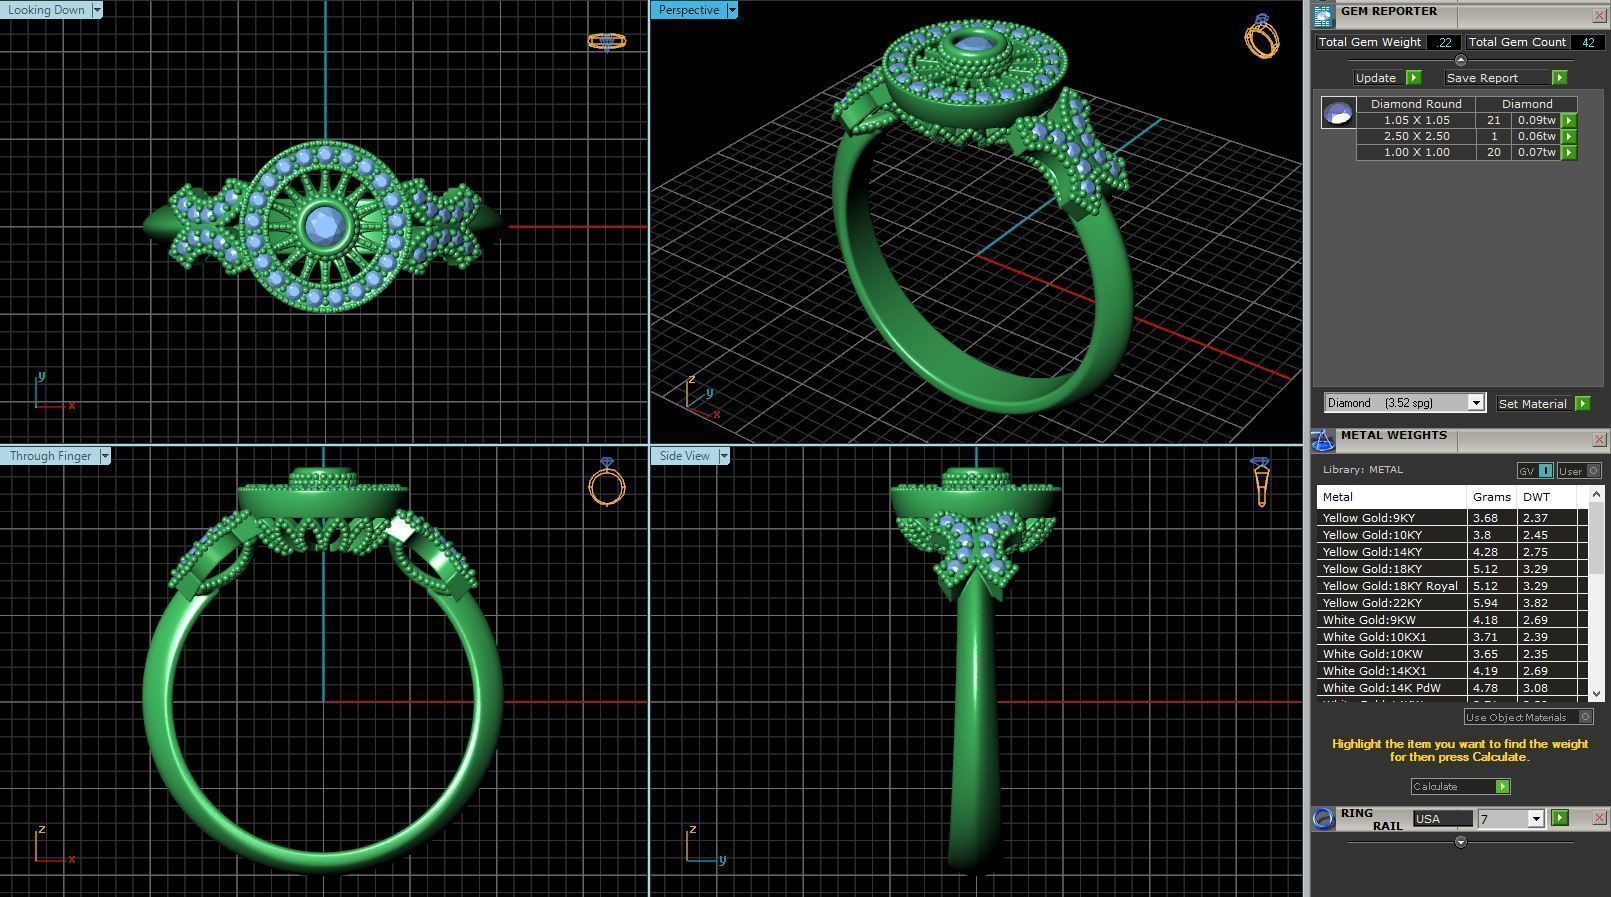Select the White Gold:14KX1 row
This screenshot has width=1611, height=897.
(1451, 671)
